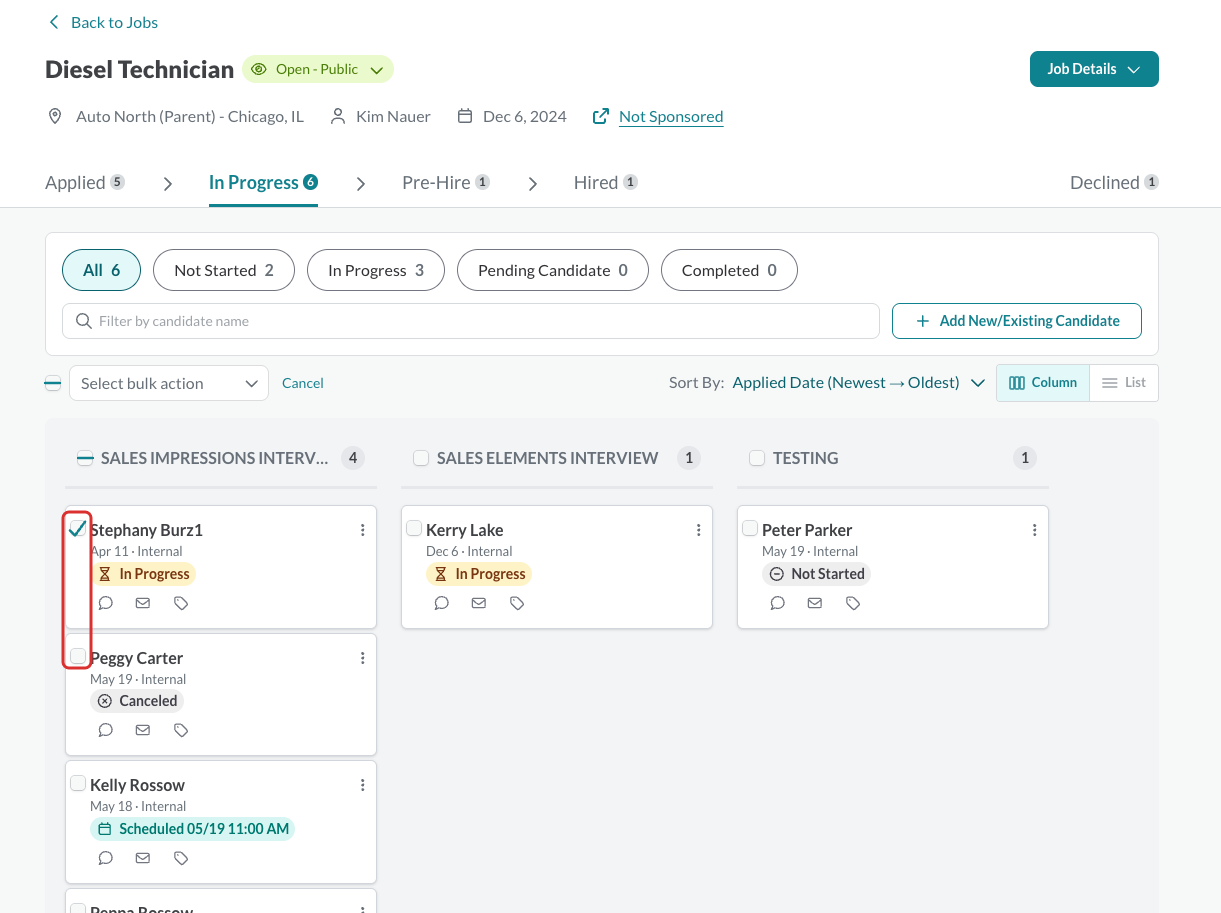Select all in the Testing column checkbox
Viewport: 1221px width, 913px height.
click(757, 458)
